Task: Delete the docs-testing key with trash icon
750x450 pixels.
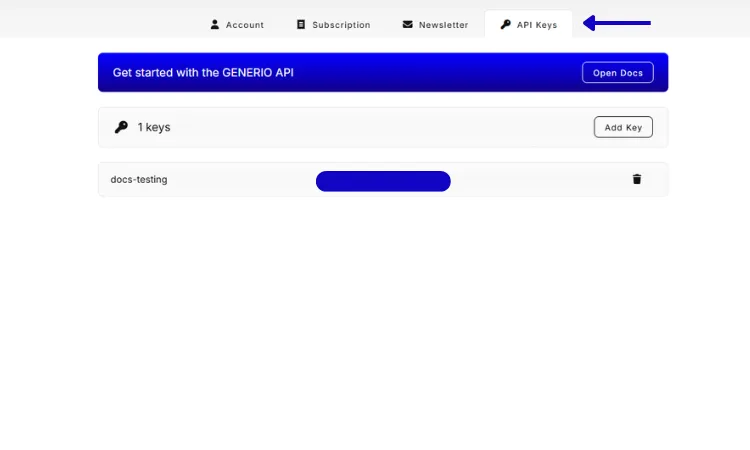Action: coord(637,179)
